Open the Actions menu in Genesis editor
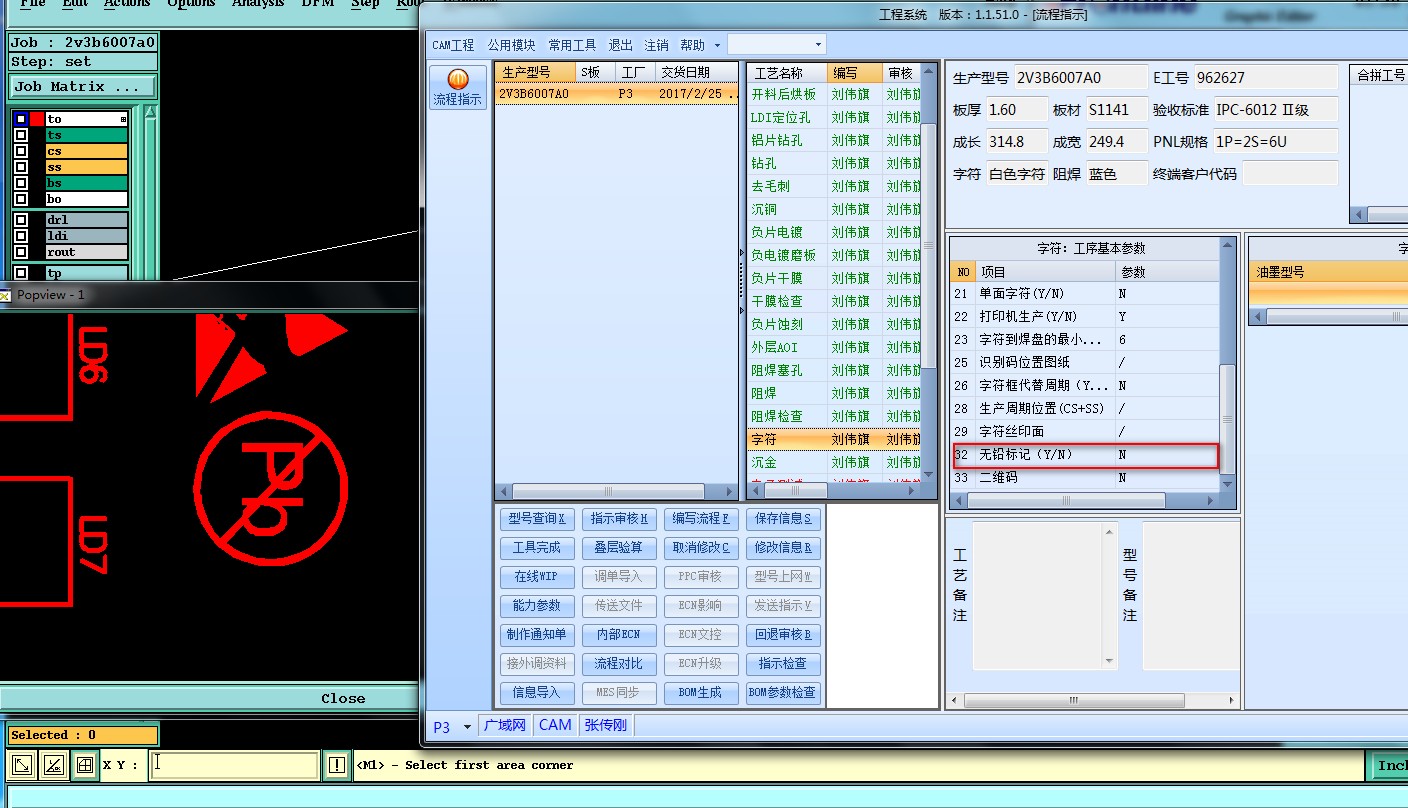The width and height of the screenshot is (1408, 808). (126, 4)
